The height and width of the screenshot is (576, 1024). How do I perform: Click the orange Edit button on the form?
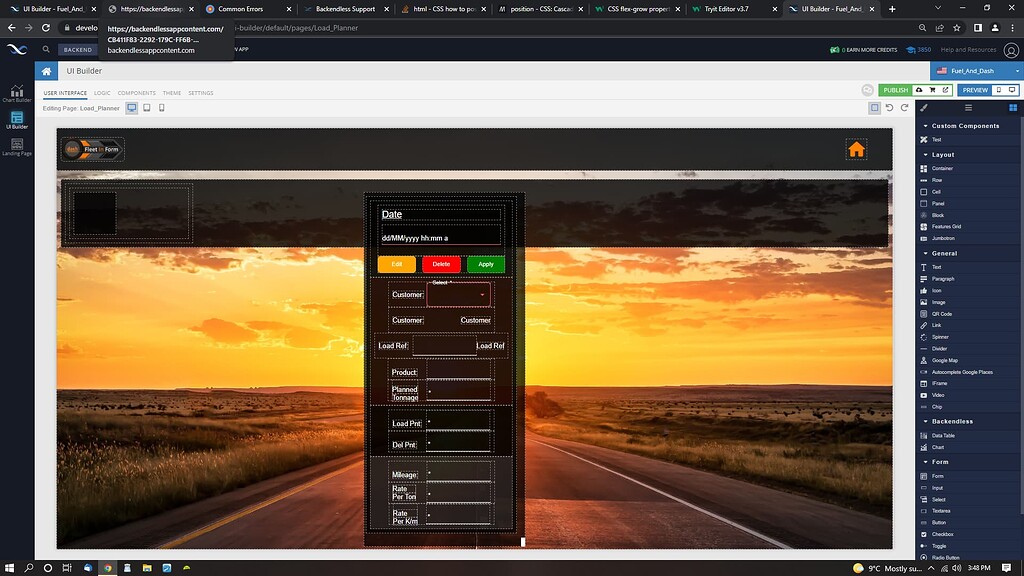(x=396, y=264)
